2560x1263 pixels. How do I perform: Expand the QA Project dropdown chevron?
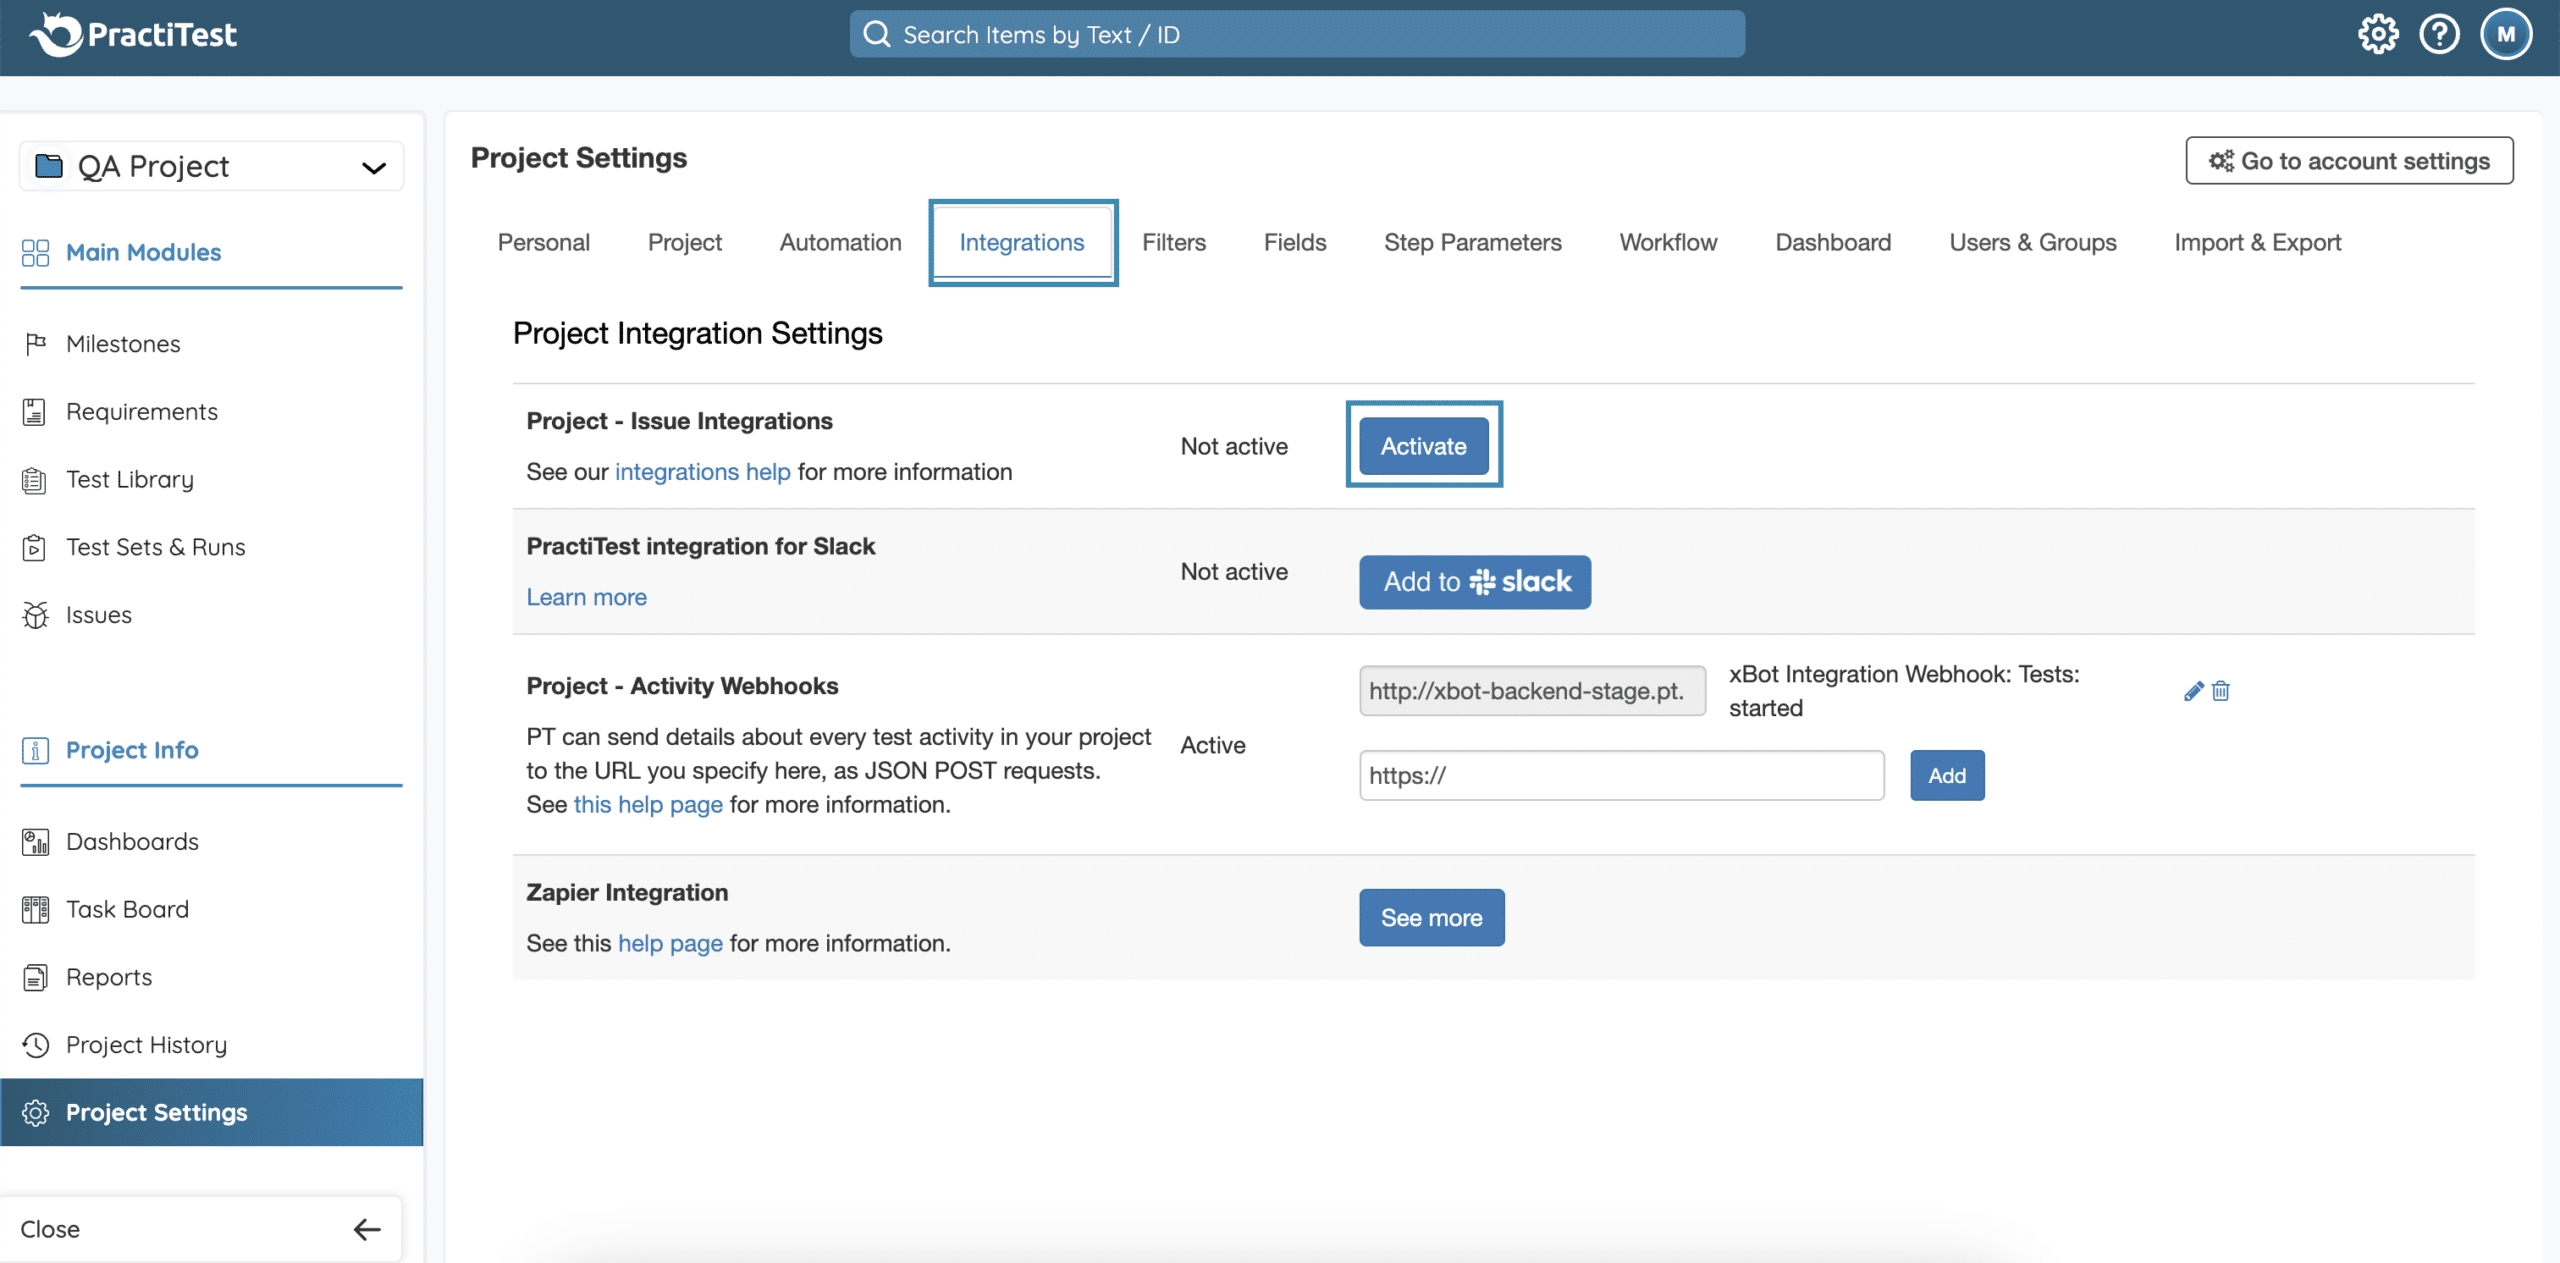pyautogui.click(x=373, y=167)
